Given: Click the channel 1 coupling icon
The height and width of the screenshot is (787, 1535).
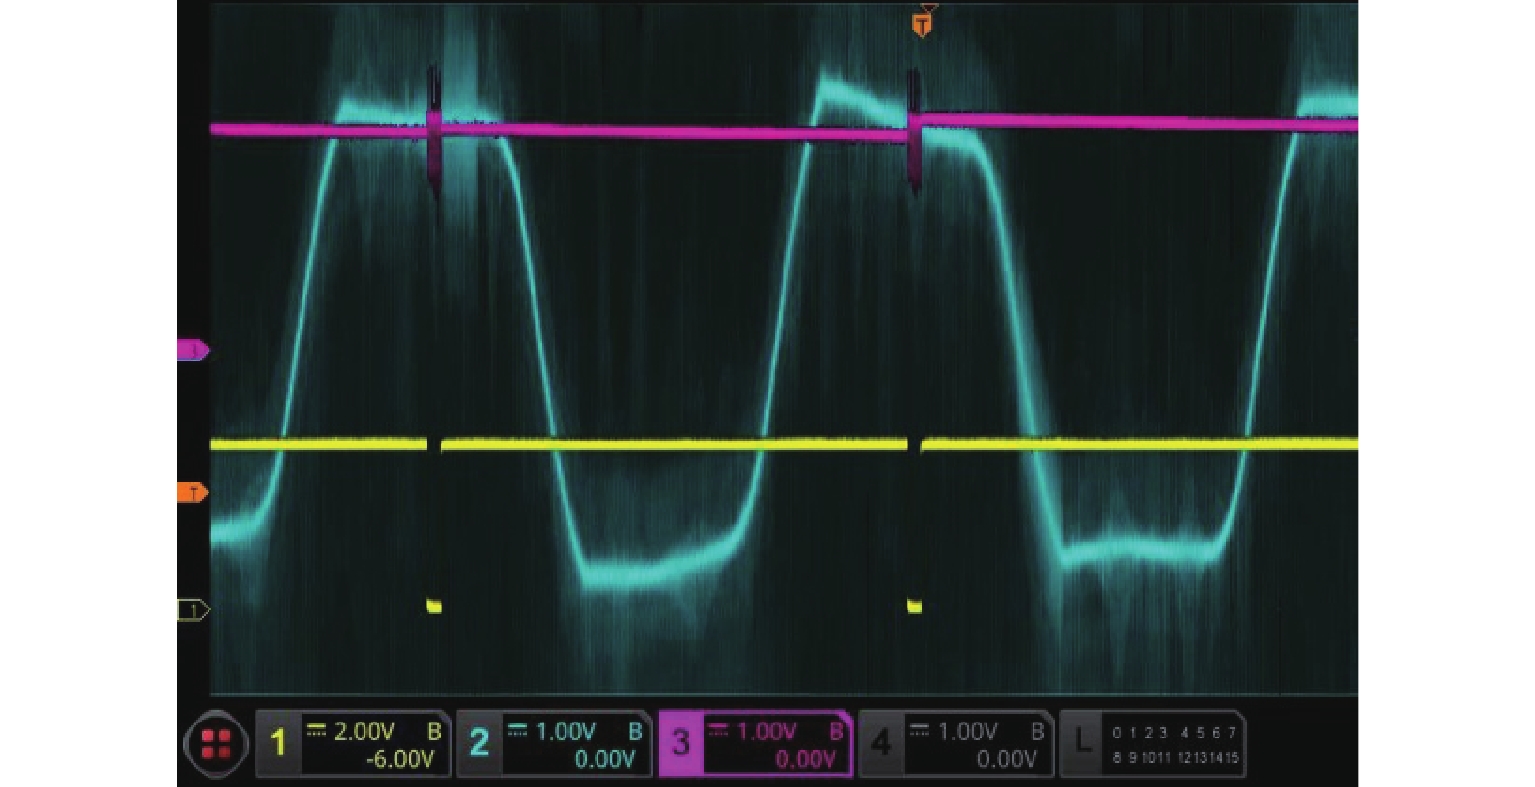Looking at the screenshot, I should [317, 731].
